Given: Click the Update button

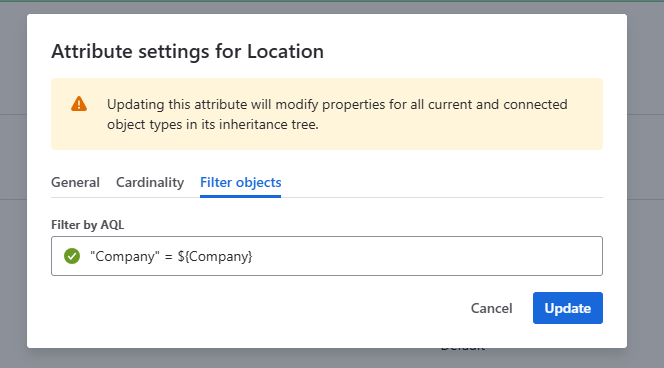Looking at the screenshot, I should click(567, 308).
